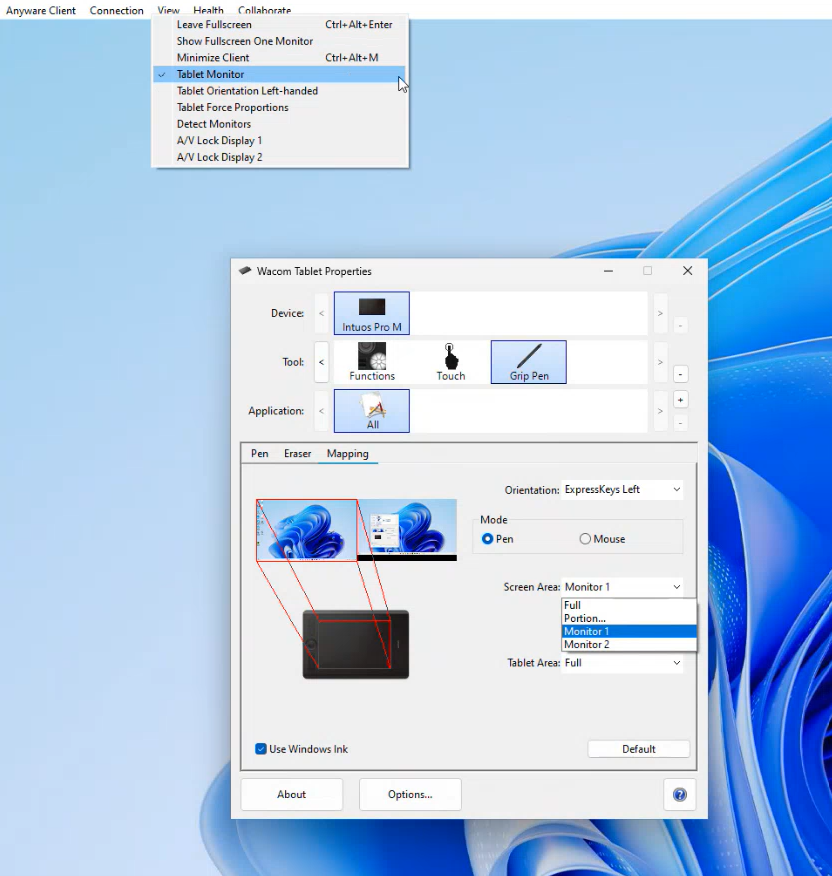The width and height of the screenshot is (832, 876).
Task: Open the Collaborate menu
Action: pos(264,10)
